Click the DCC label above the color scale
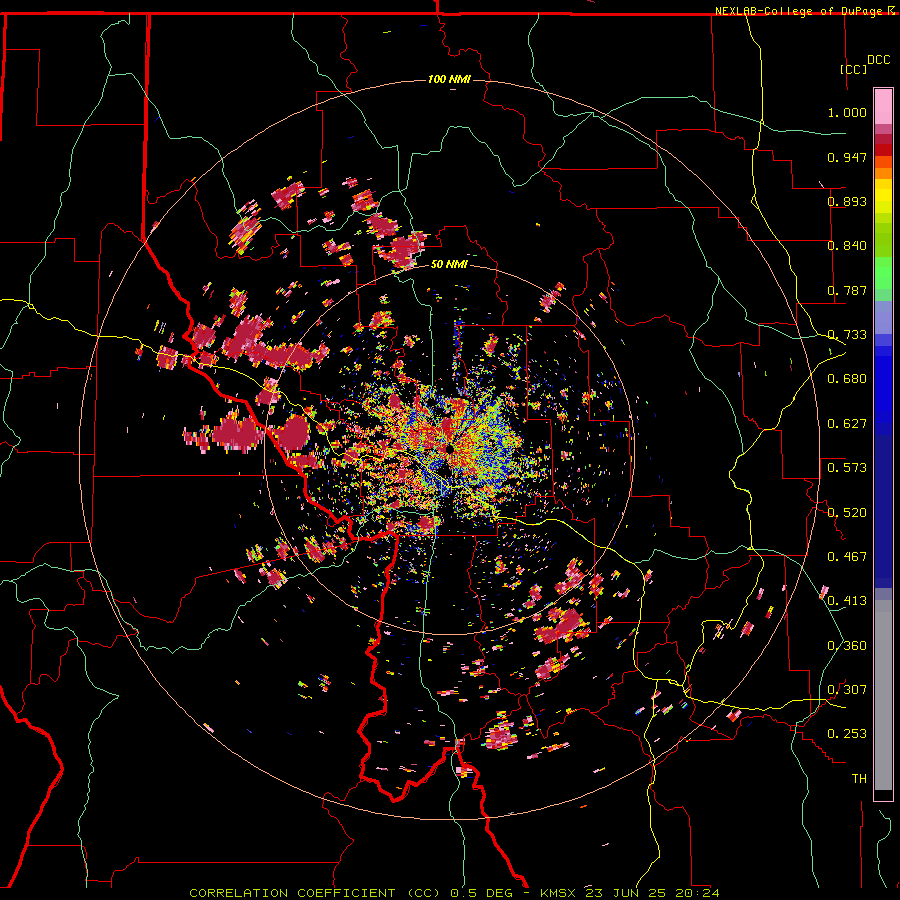Image resolution: width=900 pixels, height=900 pixels. (878, 60)
